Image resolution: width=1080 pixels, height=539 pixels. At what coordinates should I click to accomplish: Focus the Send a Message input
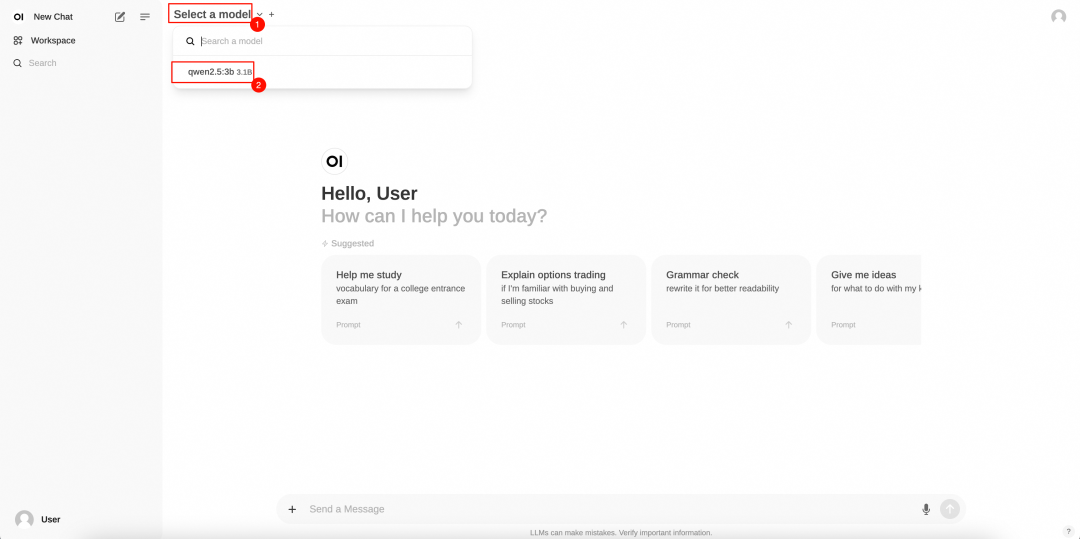pyautogui.click(x=610, y=509)
